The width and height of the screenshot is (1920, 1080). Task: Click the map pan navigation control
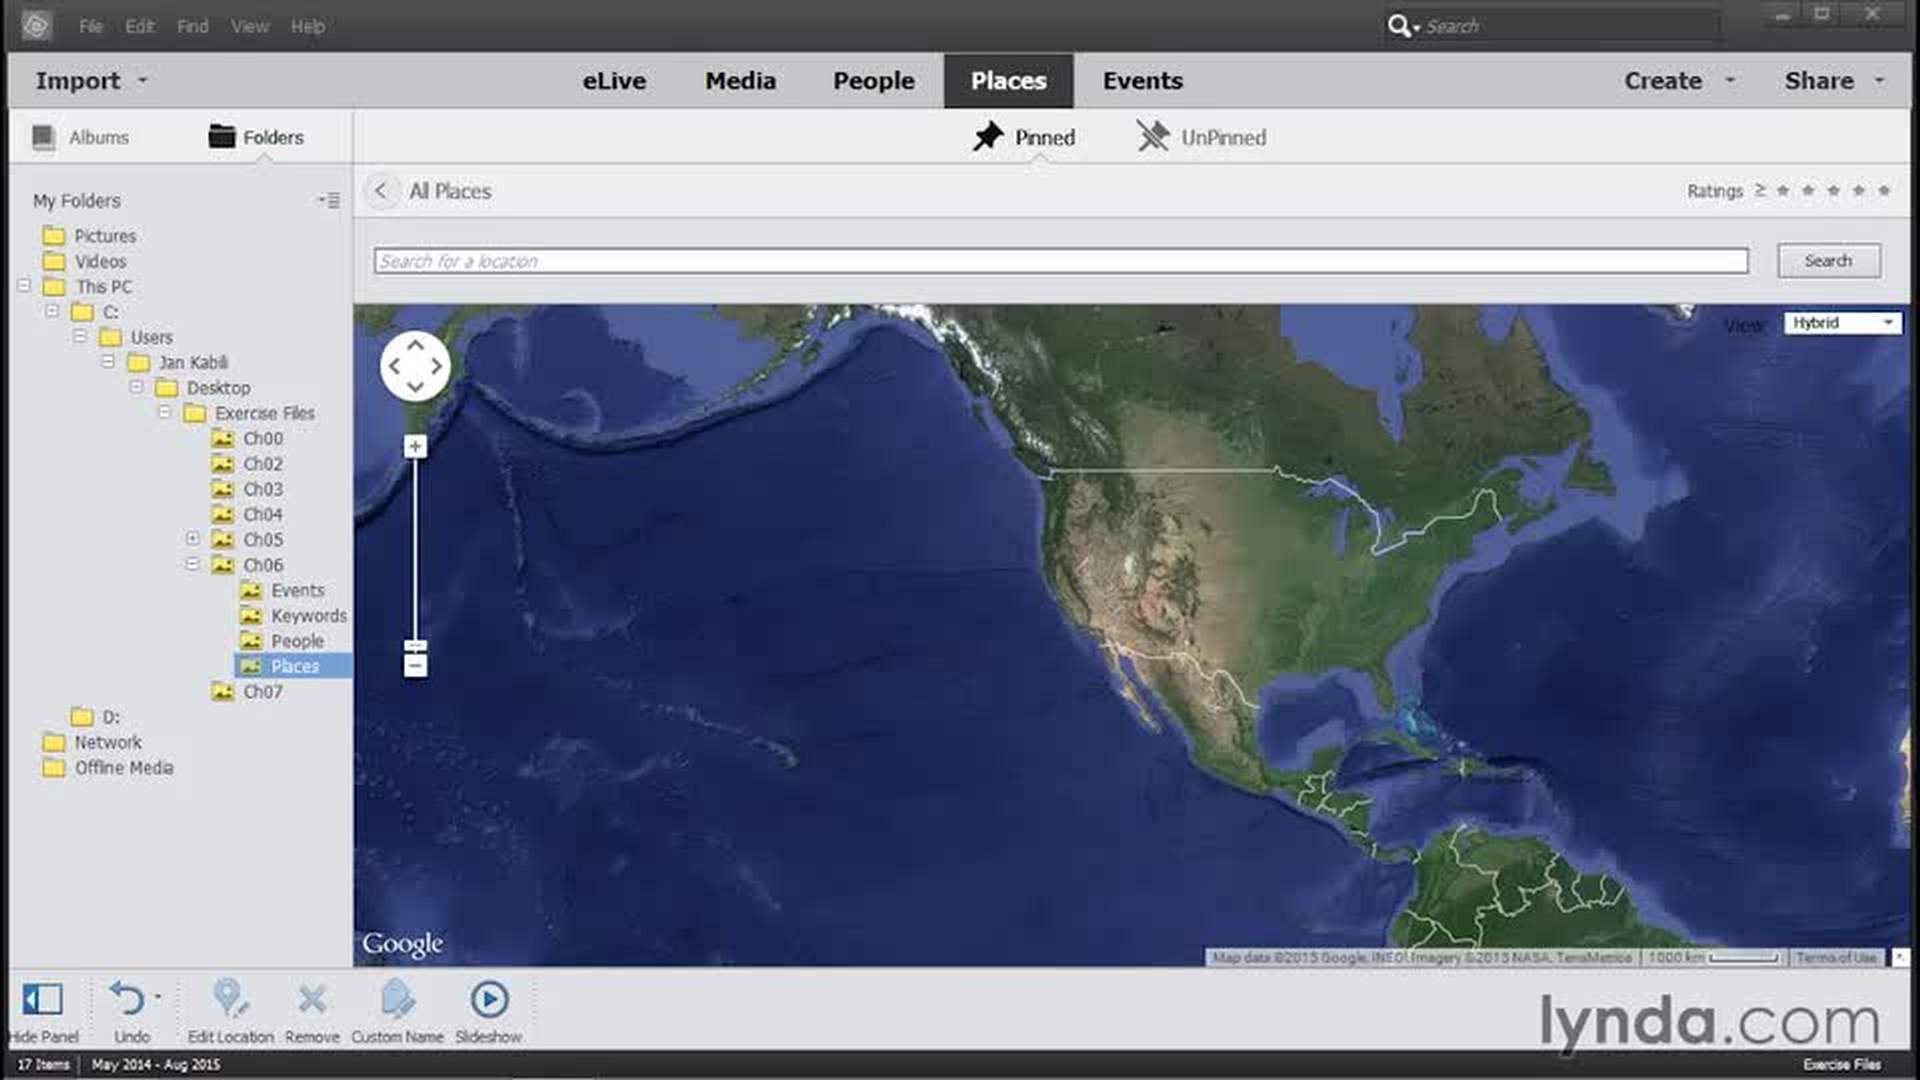[x=415, y=366]
